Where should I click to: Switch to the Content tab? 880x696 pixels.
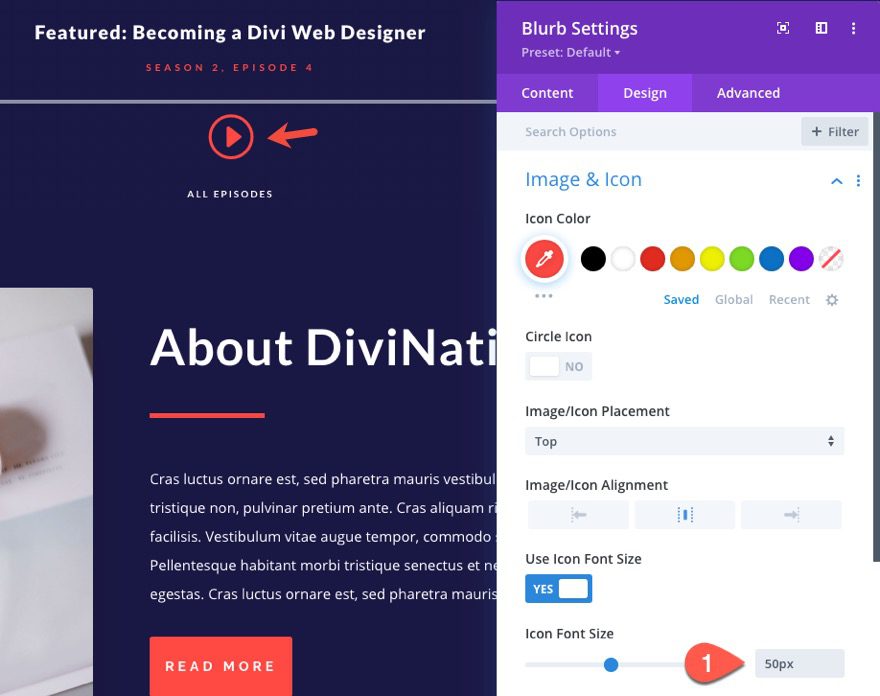(x=547, y=93)
